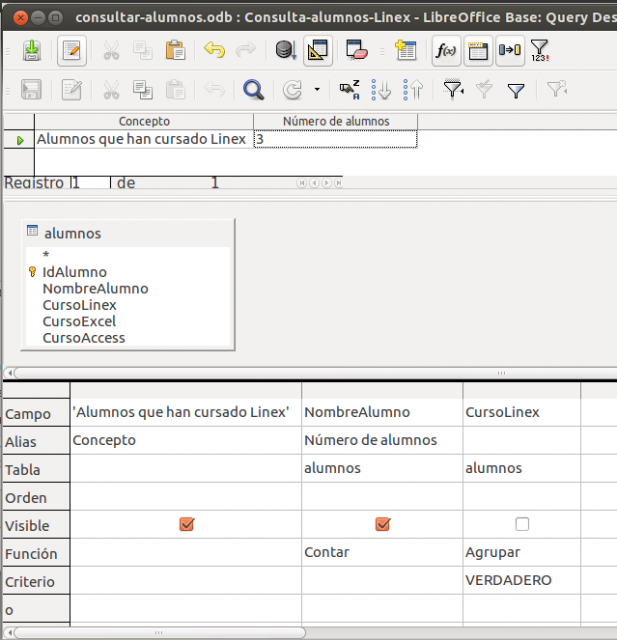Select asterisk all-fields entry in alumnos
The width and height of the screenshot is (617, 640).
click(x=46, y=255)
